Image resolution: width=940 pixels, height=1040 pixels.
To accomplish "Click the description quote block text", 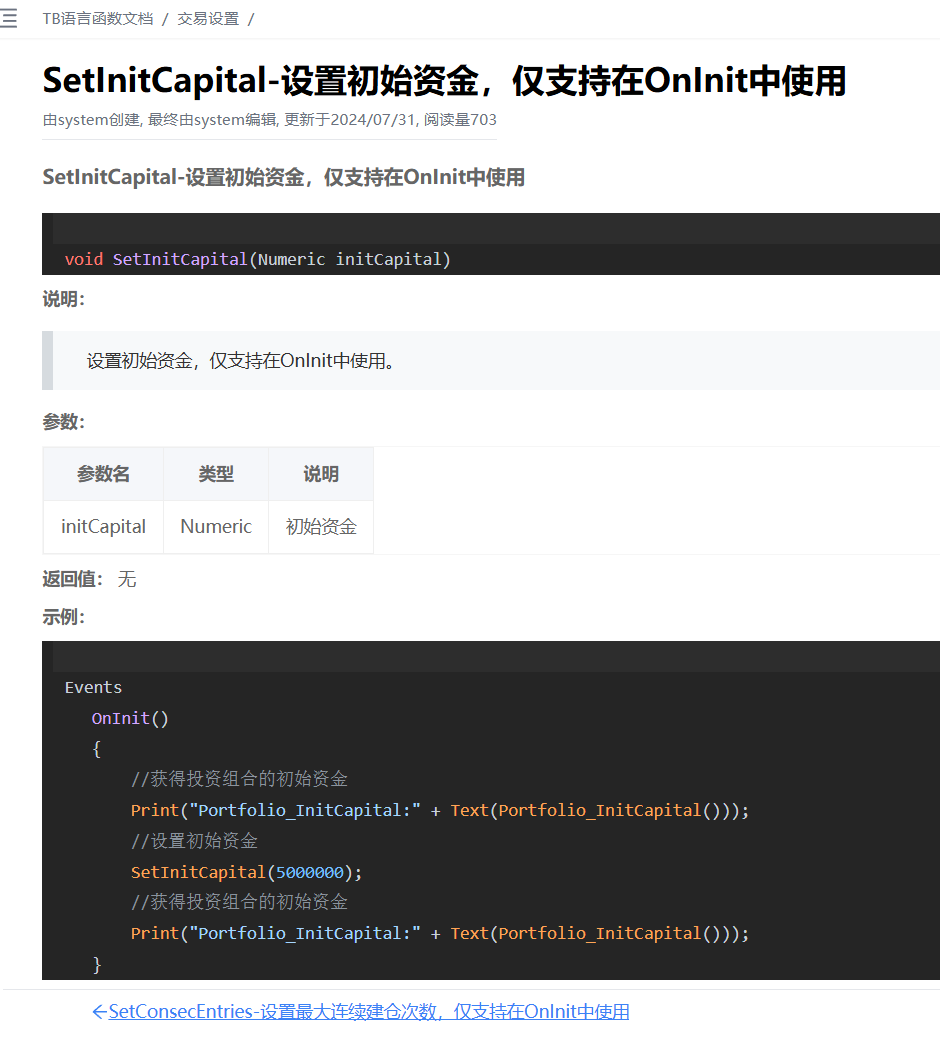I will tap(241, 361).
